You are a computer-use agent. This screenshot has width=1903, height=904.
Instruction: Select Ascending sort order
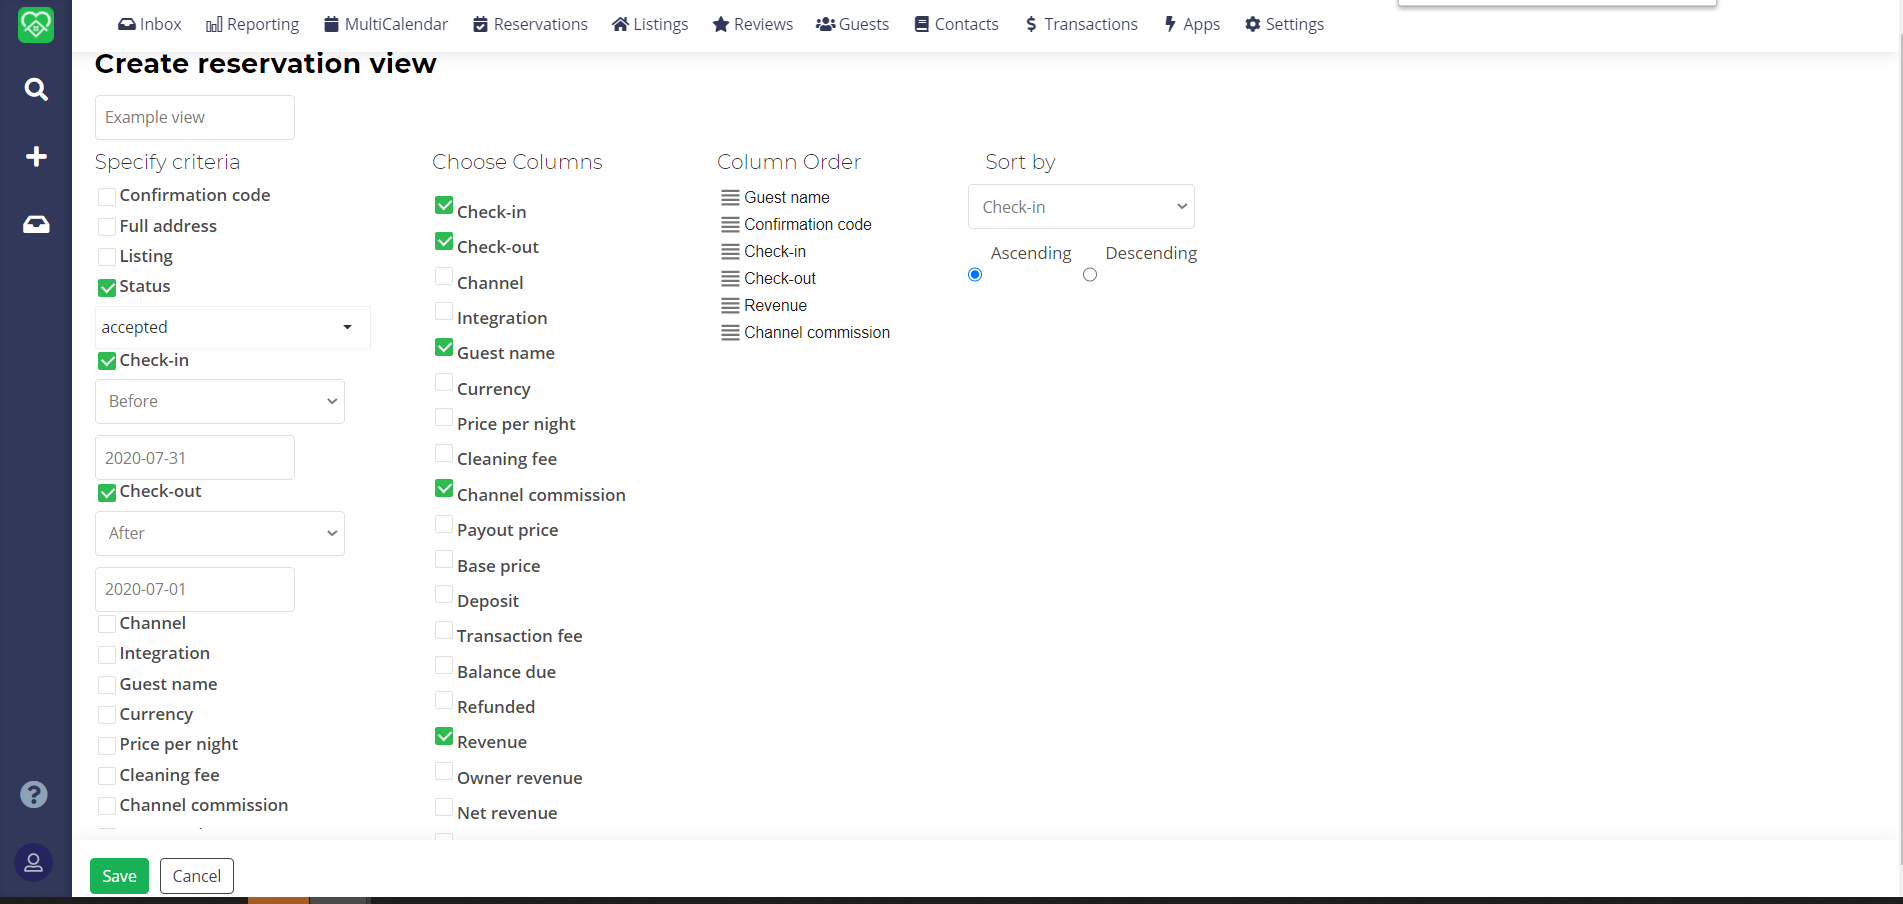975,275
